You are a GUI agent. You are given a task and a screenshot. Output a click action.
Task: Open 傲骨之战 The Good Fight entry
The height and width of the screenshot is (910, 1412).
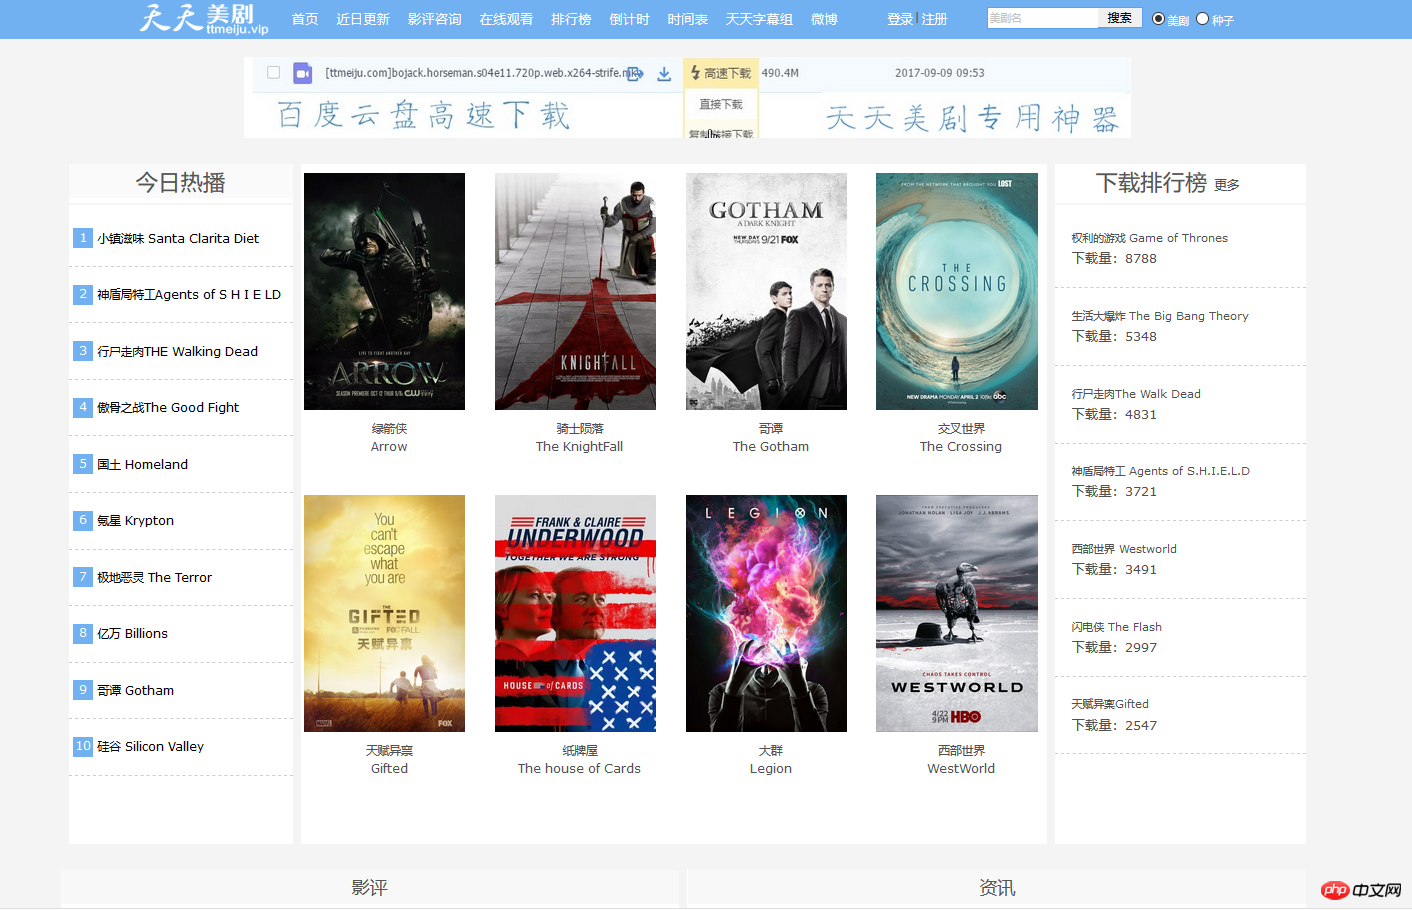tap(168, 407)
